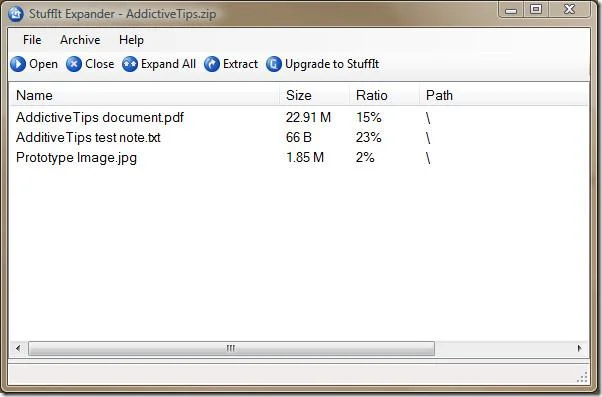Click the Expand All label
The width and height of the screenshot is (602, 397).
click(x=168, y=64)
